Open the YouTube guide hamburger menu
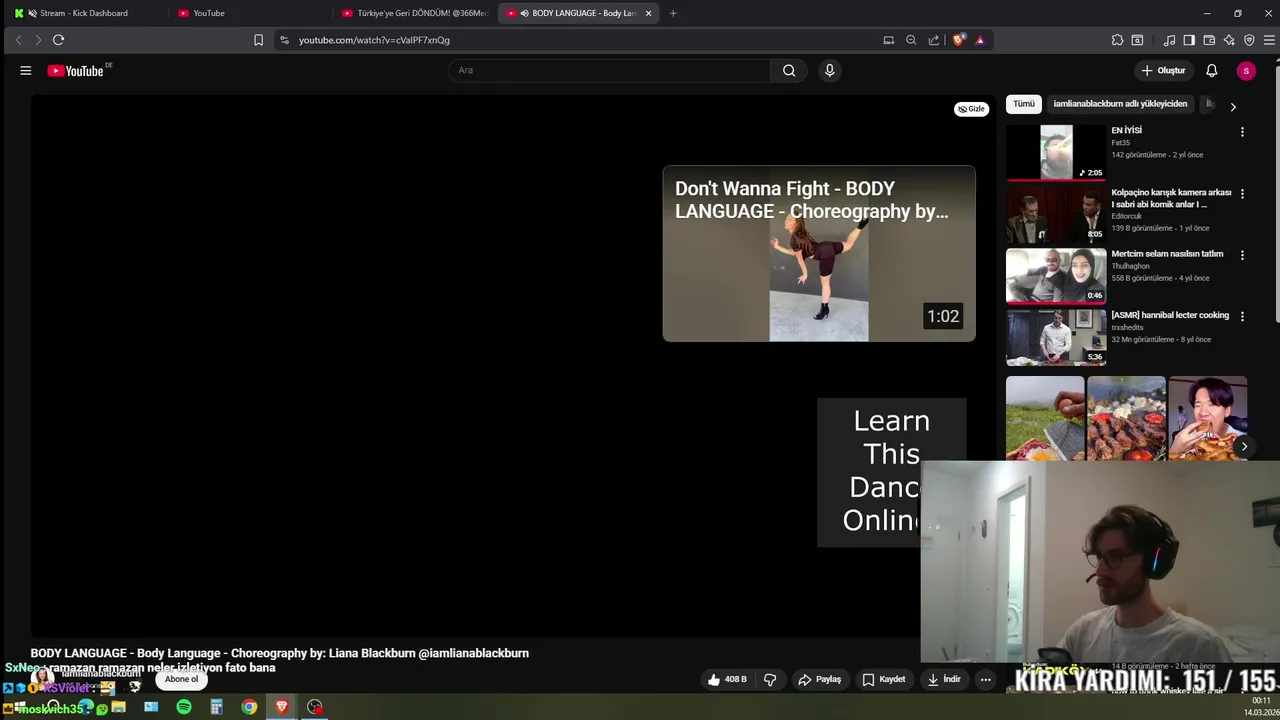 pos(26,70)
